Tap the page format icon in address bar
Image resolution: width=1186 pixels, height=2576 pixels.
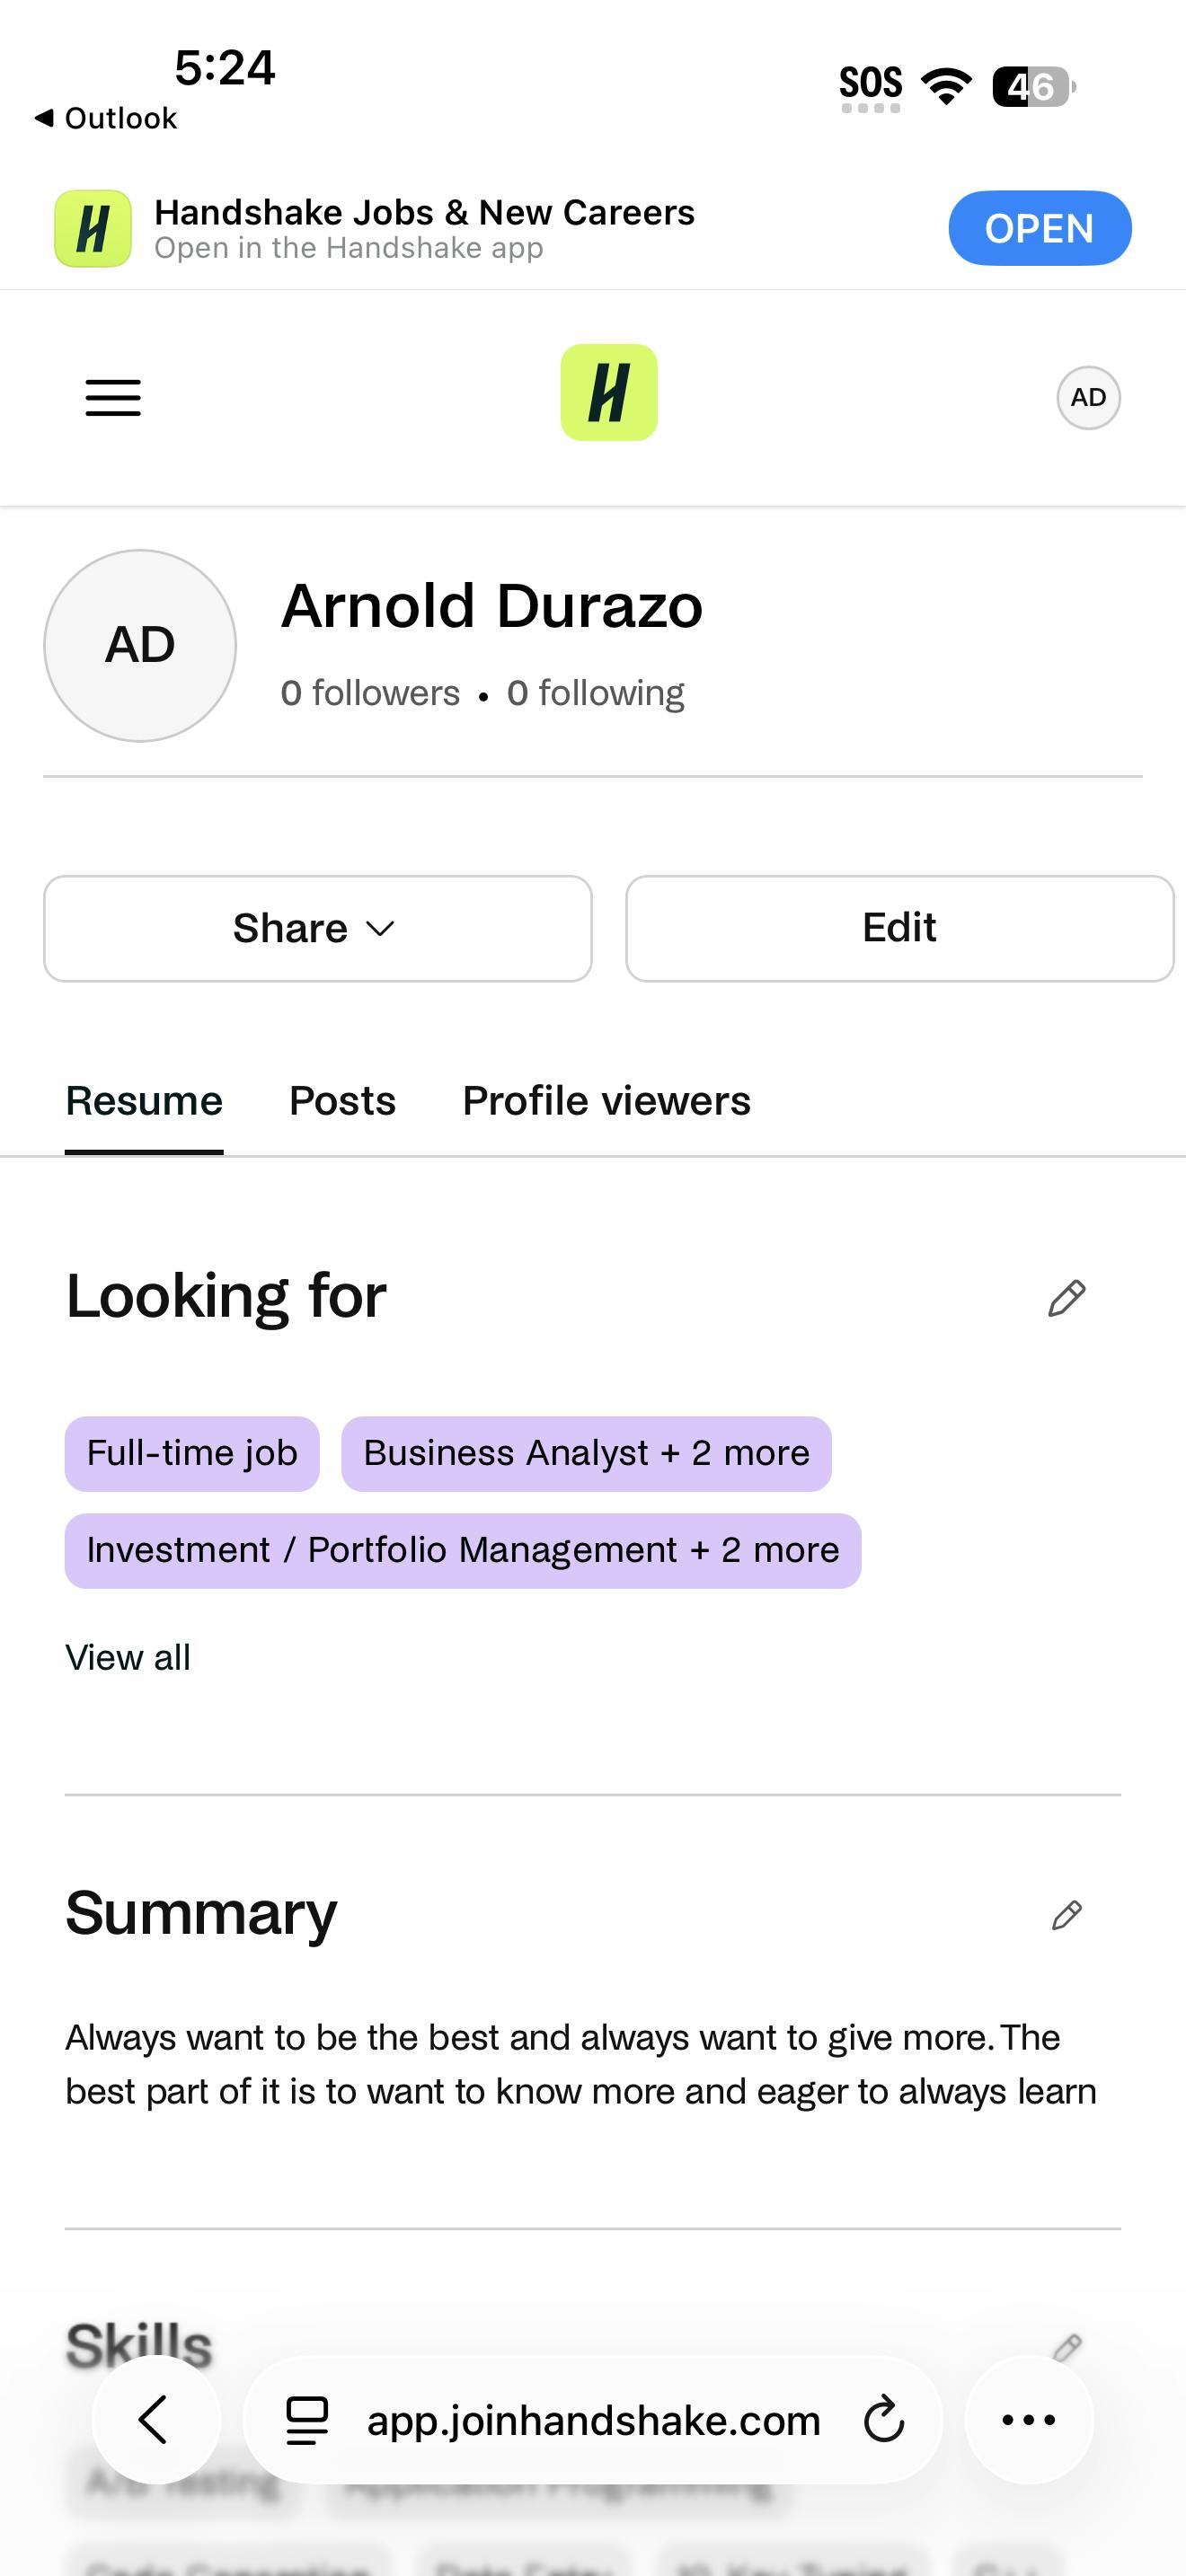307,2421
